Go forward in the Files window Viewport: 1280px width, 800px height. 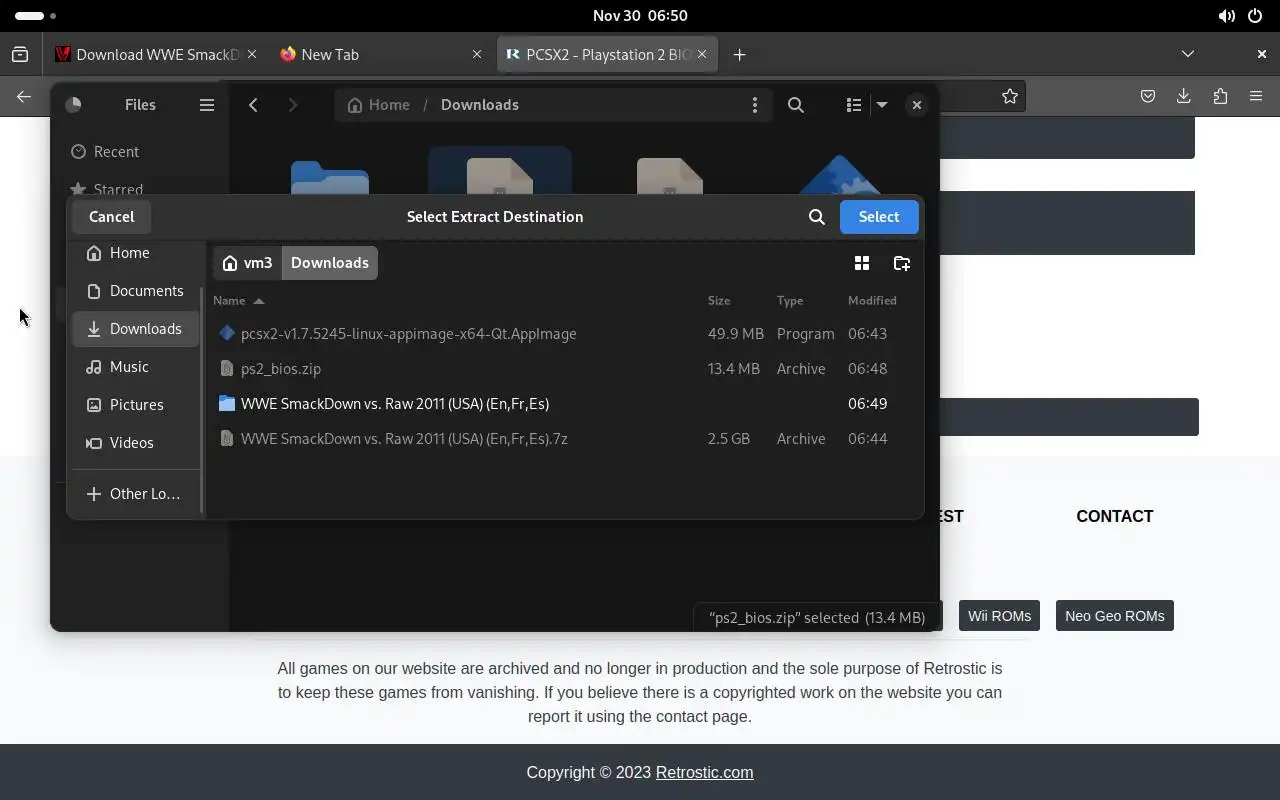(292, 105)
